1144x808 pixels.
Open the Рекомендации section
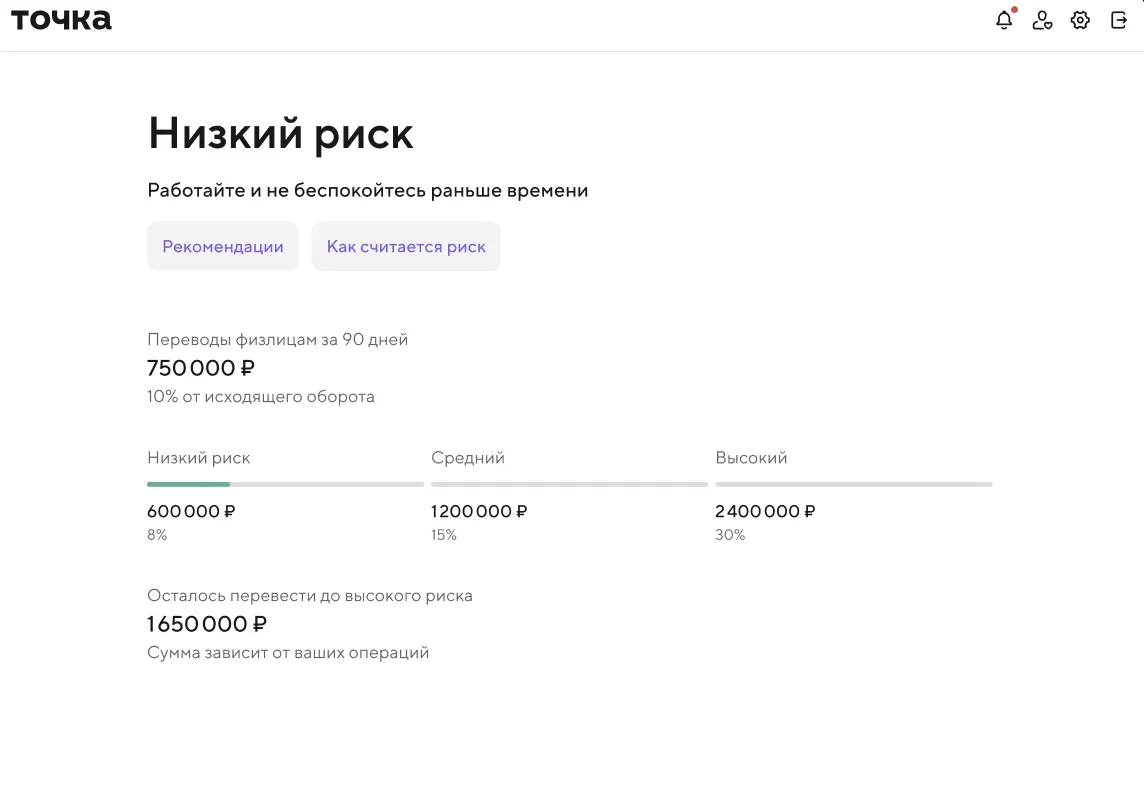click(x=223, y=247)
